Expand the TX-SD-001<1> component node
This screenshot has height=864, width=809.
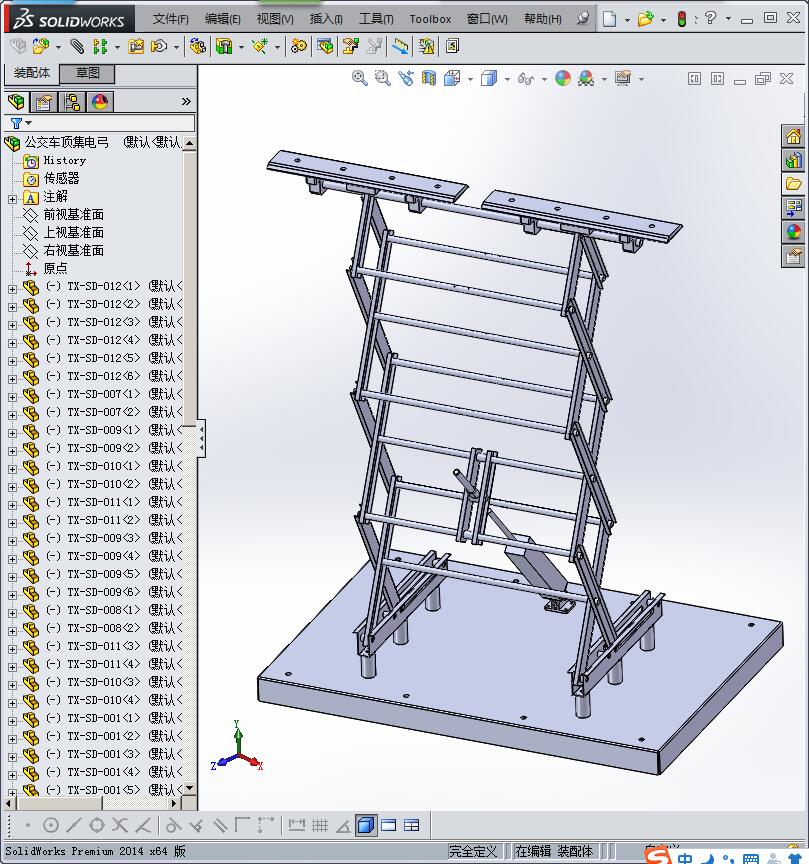click(x=12, y=720)
